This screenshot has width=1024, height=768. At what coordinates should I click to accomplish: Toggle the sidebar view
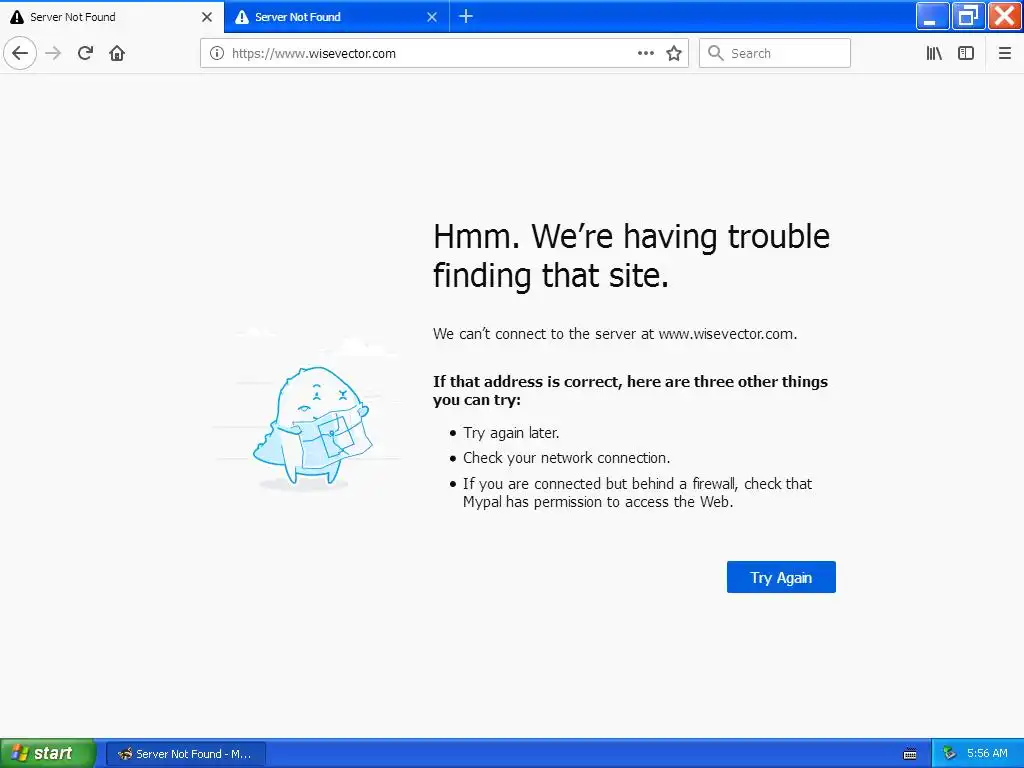click(x=966, y=54)
